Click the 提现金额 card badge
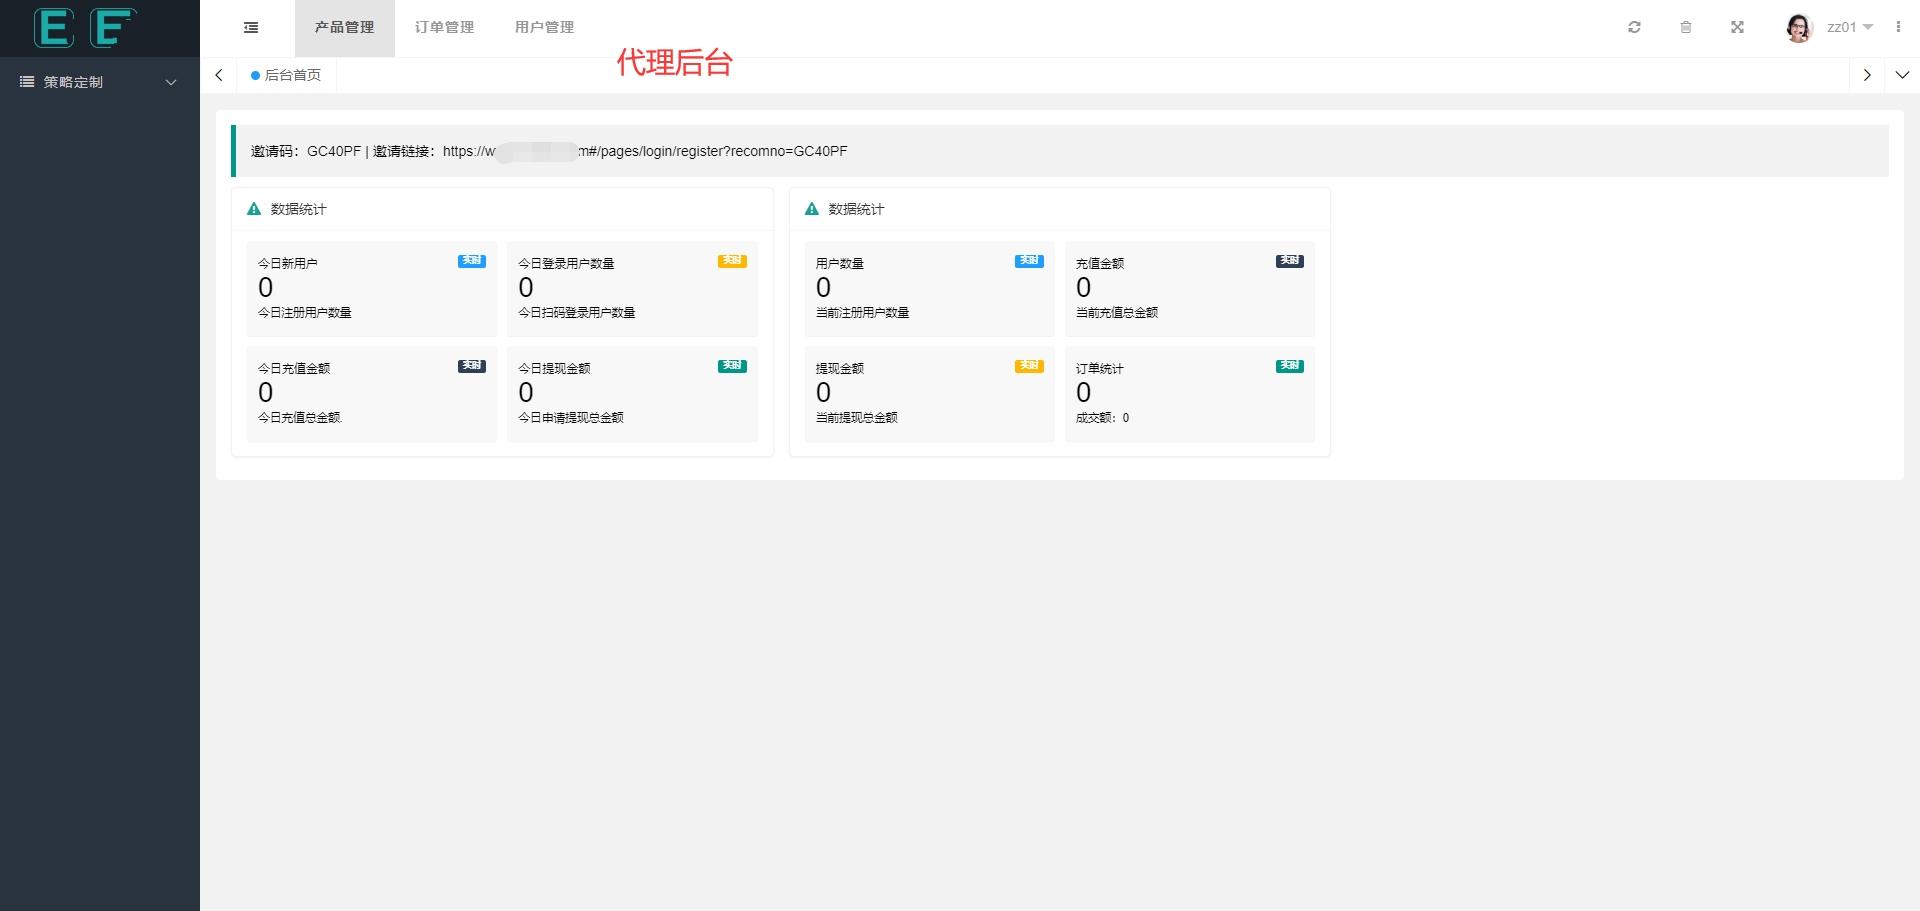This screenshot has width=1920, height=911. click(1029, 366)
